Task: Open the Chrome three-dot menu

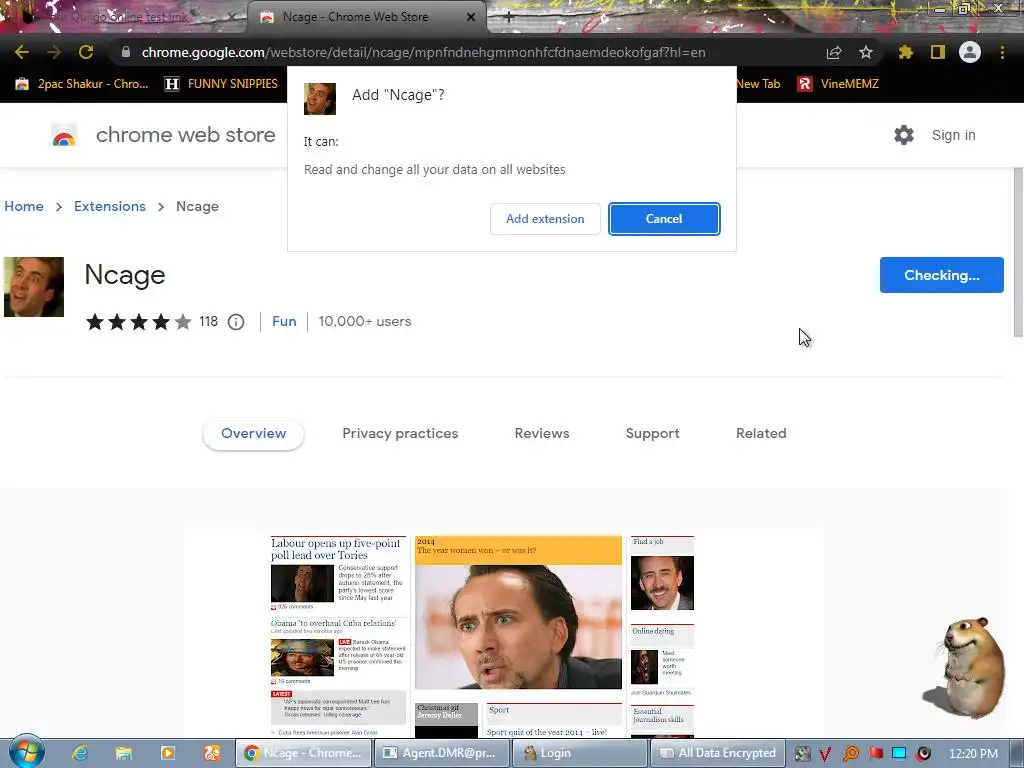Action: 1002,52
